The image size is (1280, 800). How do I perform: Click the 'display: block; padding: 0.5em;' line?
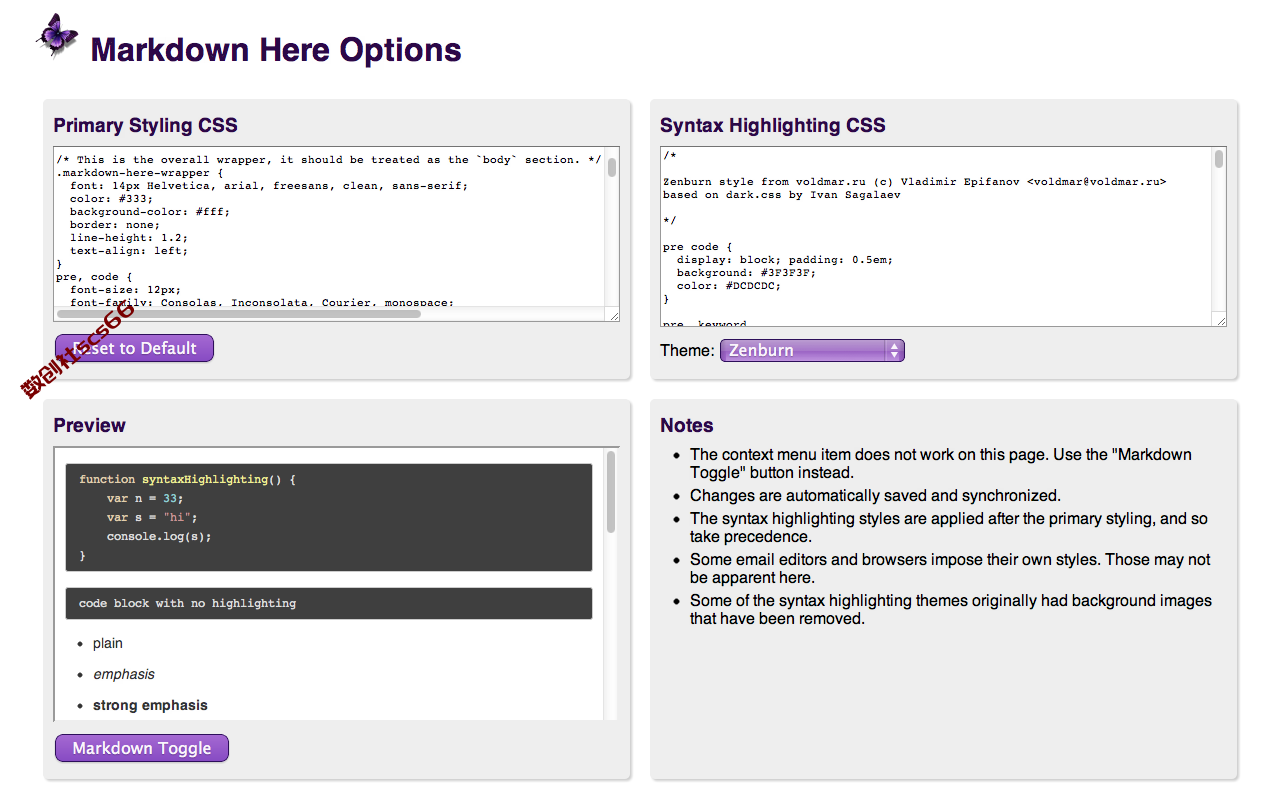(x=785, y=260)
